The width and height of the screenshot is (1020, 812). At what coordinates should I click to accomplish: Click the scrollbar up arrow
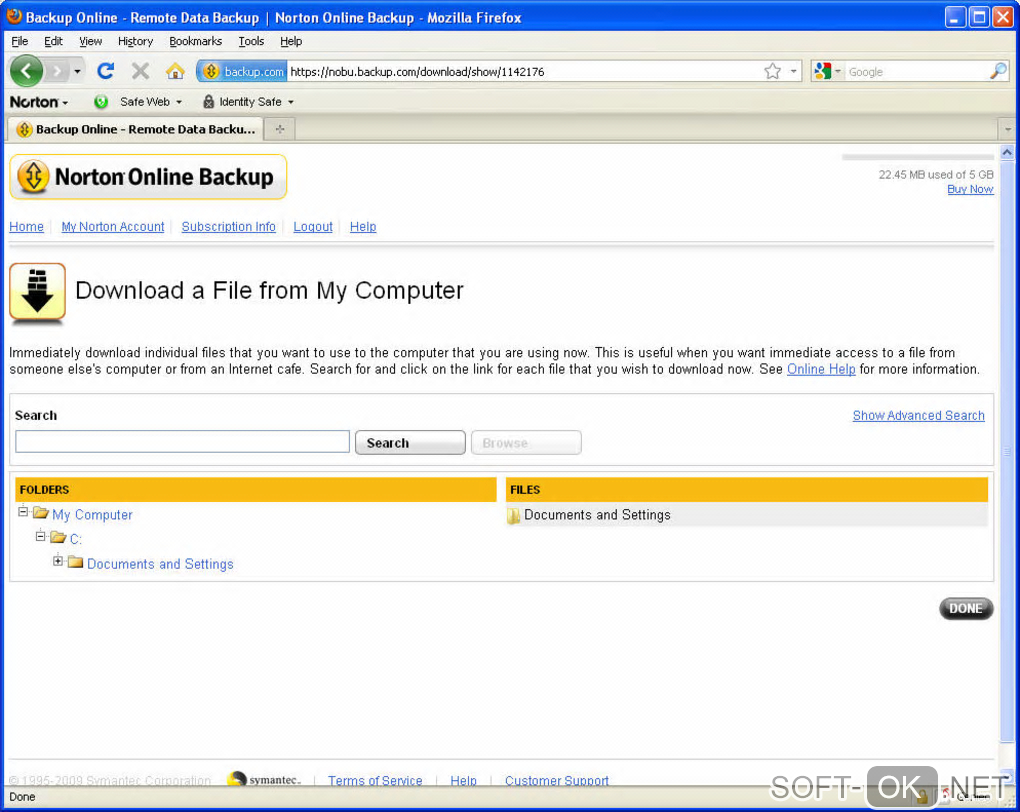coord(1007,153)
